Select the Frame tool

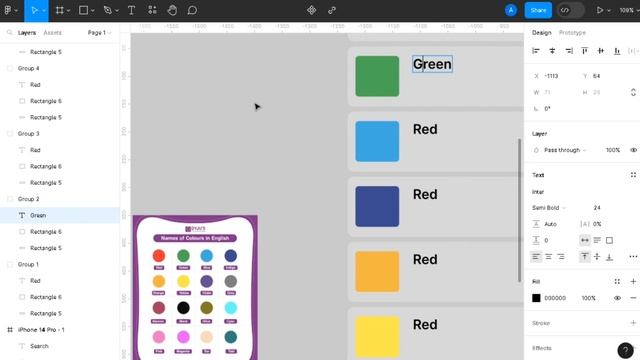coord(60,10)
